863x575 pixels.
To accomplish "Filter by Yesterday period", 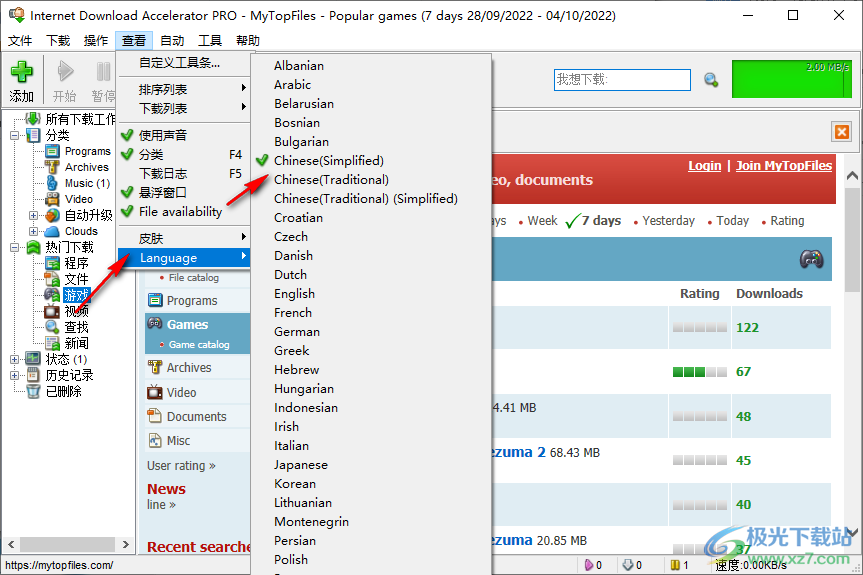I will [x=668, y=221].
